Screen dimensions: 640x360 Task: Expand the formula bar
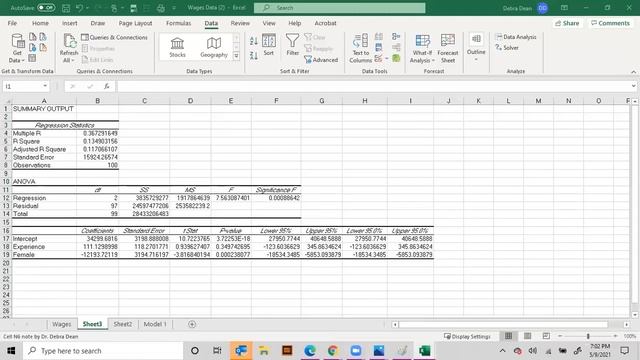pyautogui.click(x=633, y=86)
